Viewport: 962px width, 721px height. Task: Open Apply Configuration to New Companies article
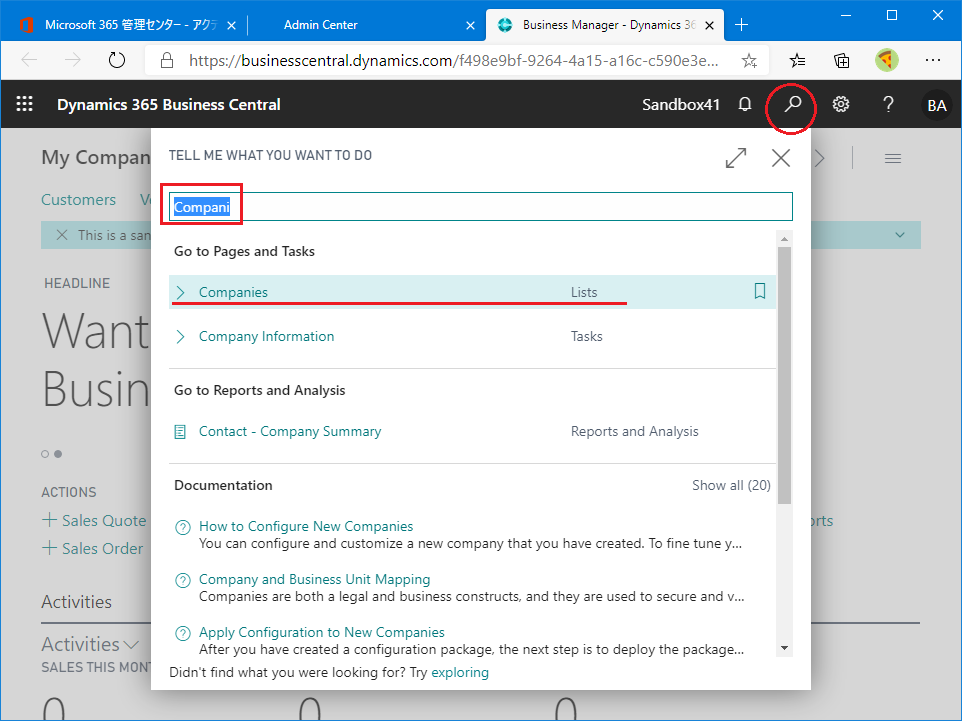(321, 633)
